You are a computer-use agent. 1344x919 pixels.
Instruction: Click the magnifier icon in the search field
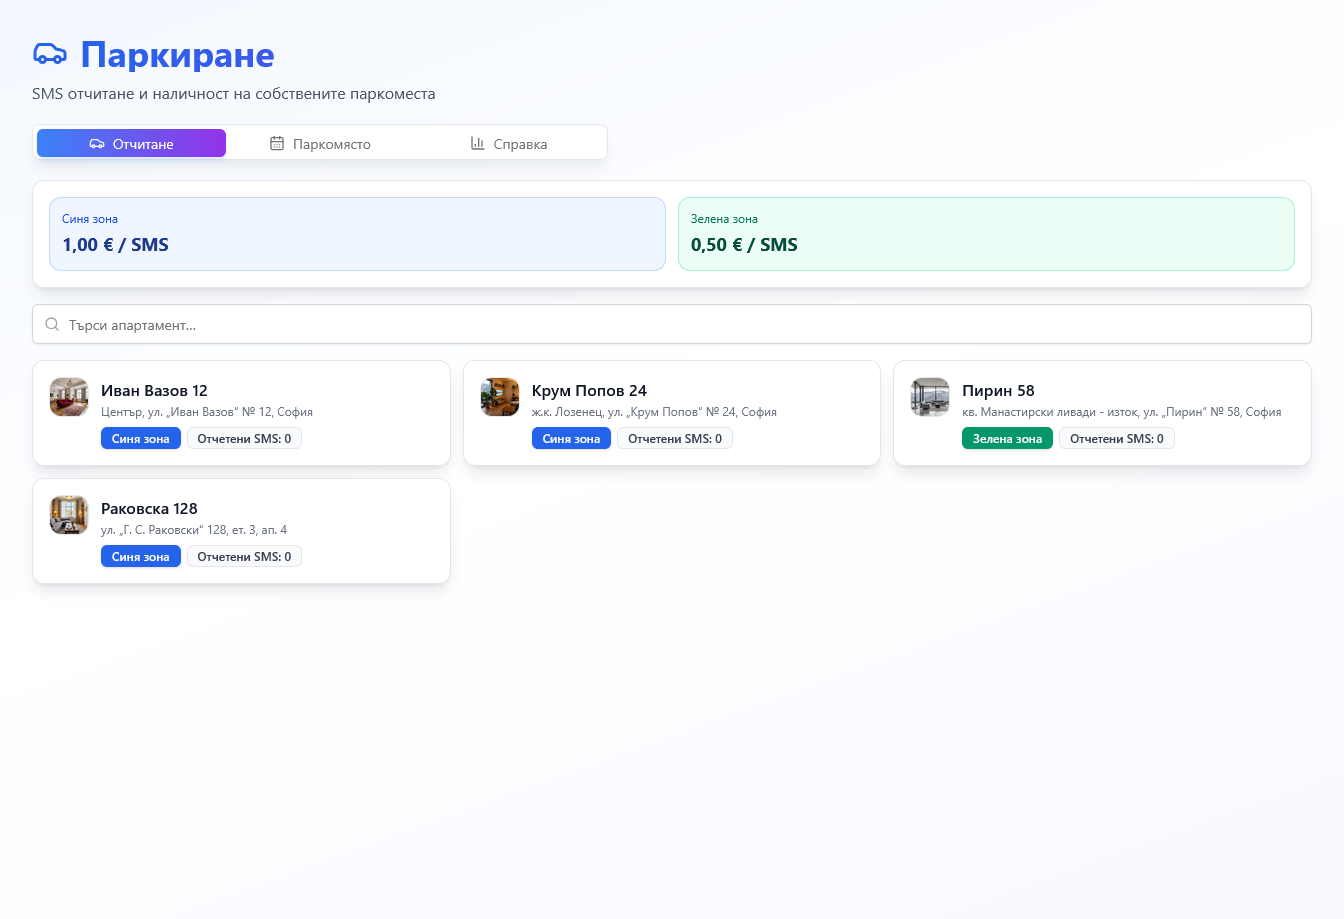pos(52,325)
